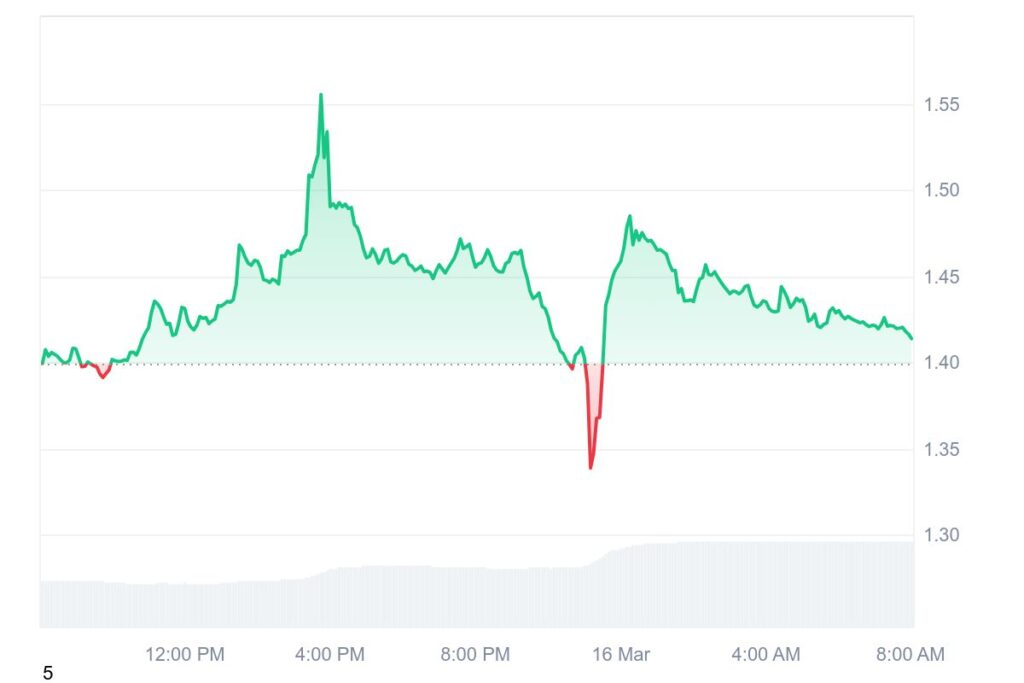Click the small red dip near chart start
Image resolution: width=1024 pixels, height=683 pixels.
(102, 376)
